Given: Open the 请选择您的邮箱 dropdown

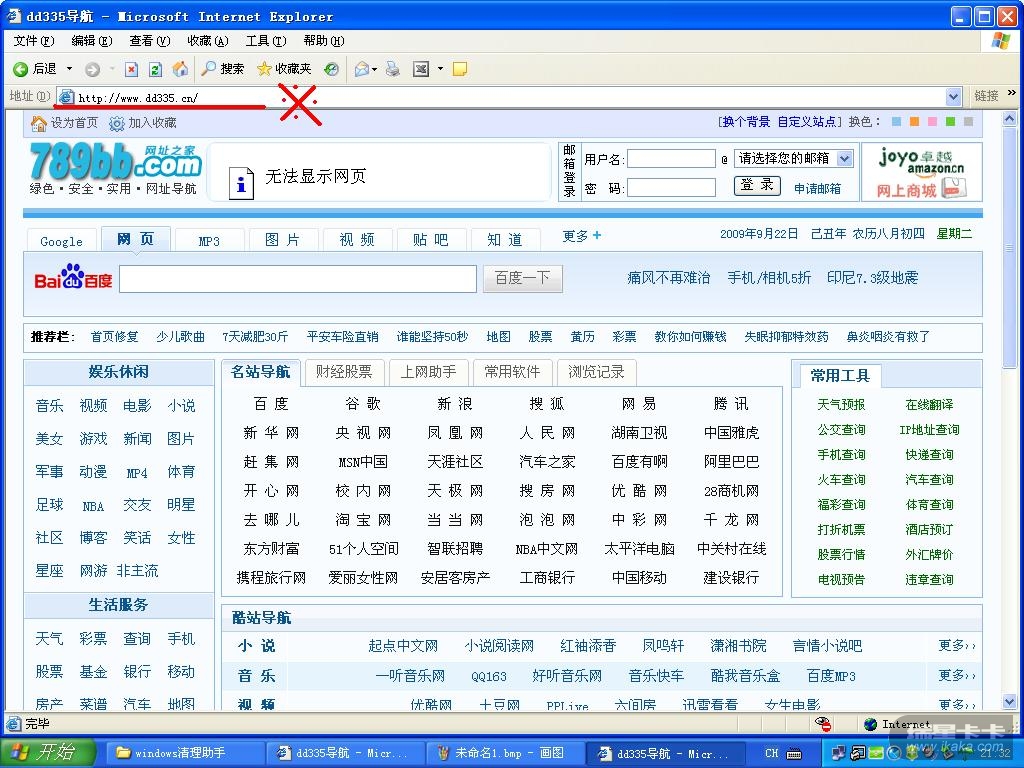Looking at the screenshot, I should pos(793,158).
